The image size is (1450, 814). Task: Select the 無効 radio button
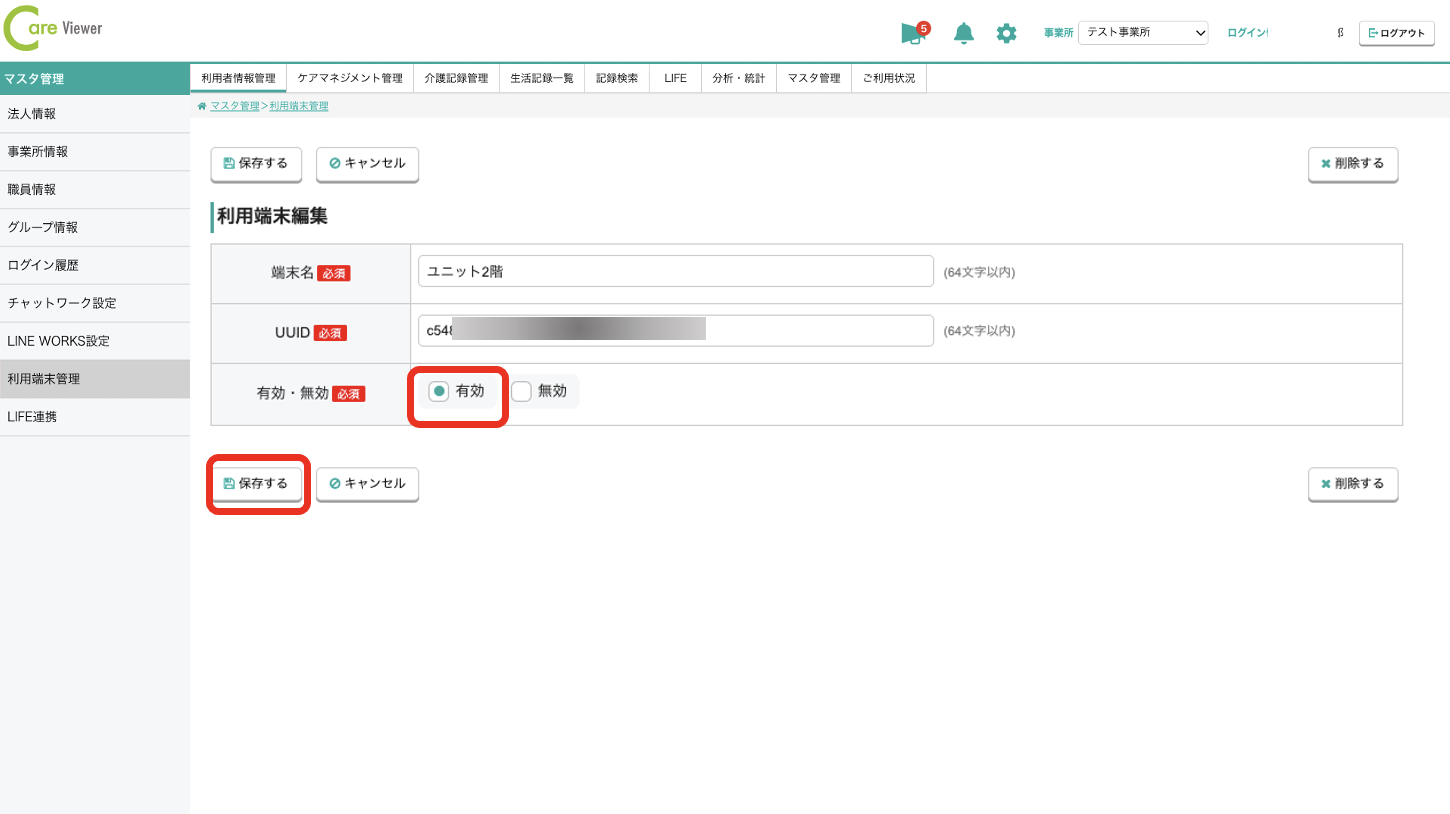(522, 392)
